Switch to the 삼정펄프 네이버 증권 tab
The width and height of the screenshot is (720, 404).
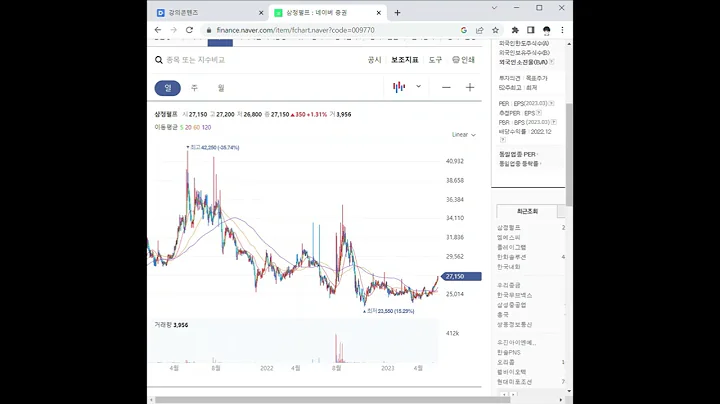[x=327, y=13]
